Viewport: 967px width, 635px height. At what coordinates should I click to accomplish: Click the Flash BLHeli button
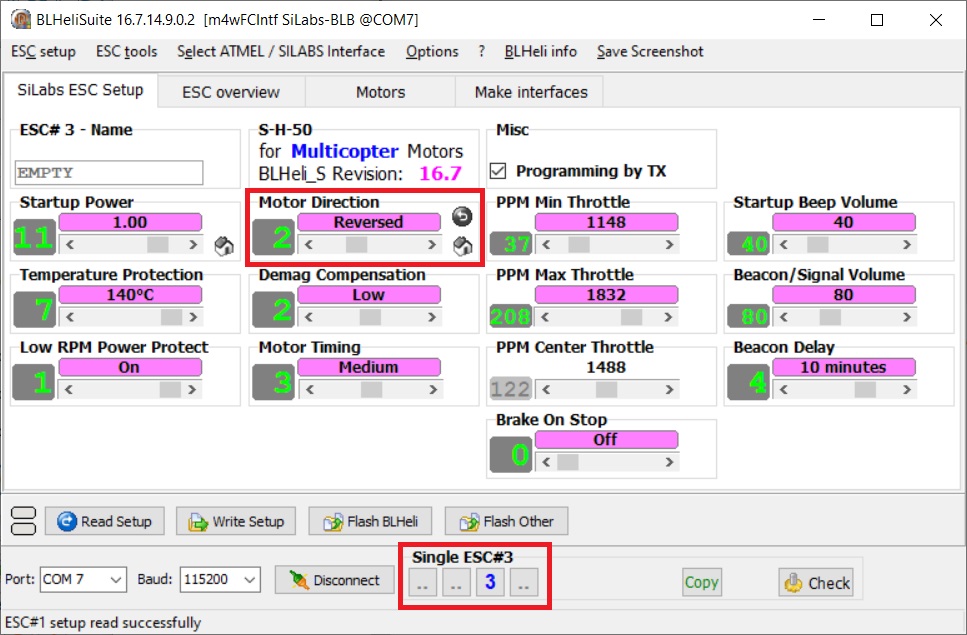click(x=370, y=522)
